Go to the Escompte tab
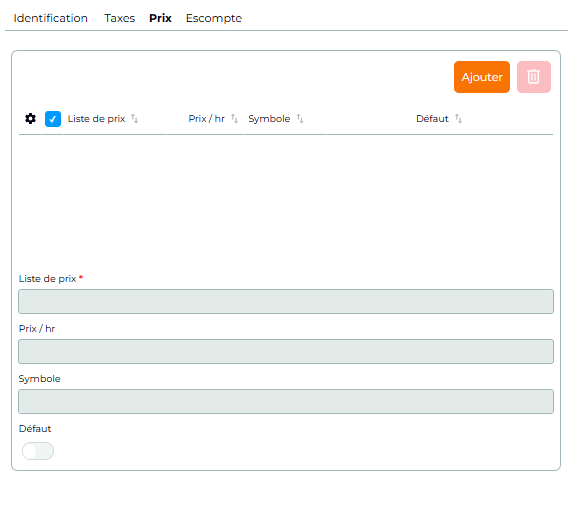 [x=214, y=18]
